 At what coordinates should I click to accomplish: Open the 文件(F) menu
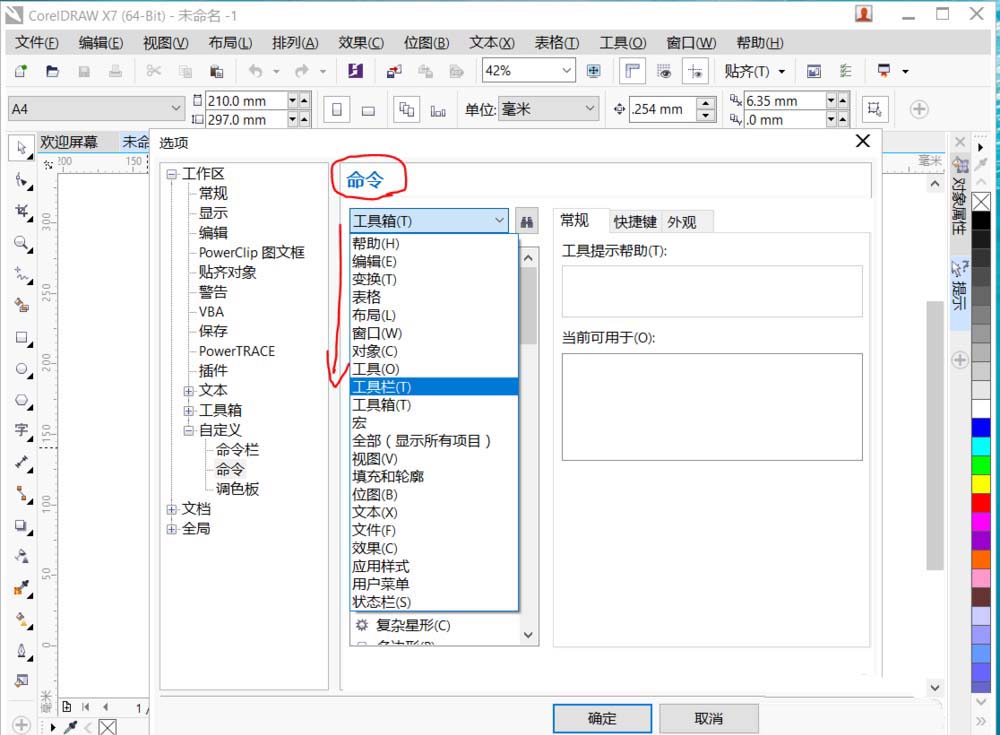tap(36, 43)
